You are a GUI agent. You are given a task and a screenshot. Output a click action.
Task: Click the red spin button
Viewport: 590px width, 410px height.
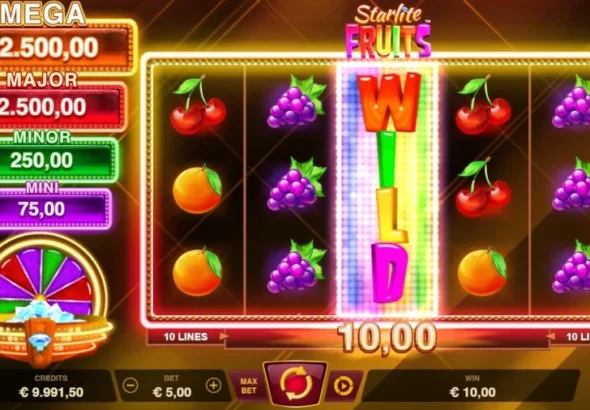pyautogui.click(x=295, y=385)
